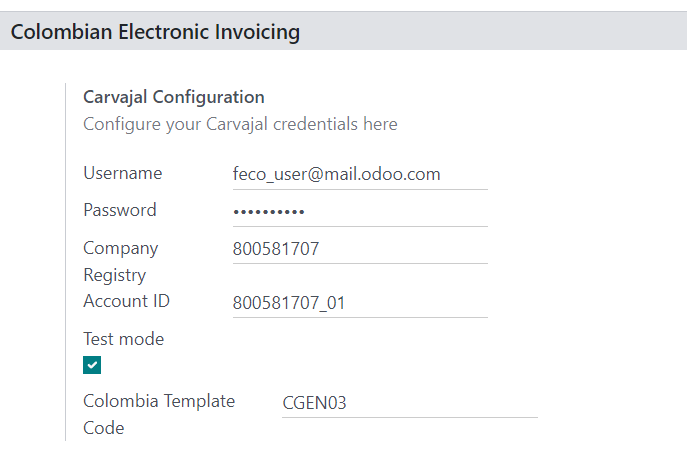This screenshot has width=687, height=463.
Task: Click the CGEN03 template code value
Action: [313, 403]
